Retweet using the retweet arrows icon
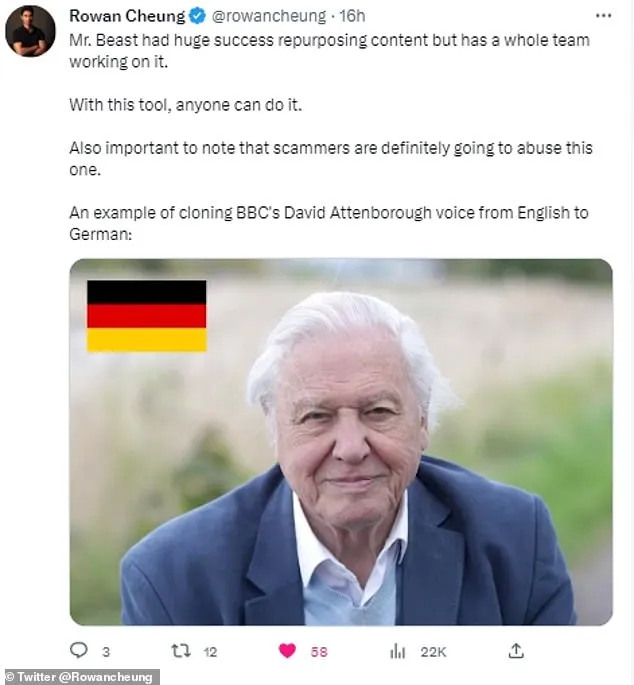 point(181,651)
